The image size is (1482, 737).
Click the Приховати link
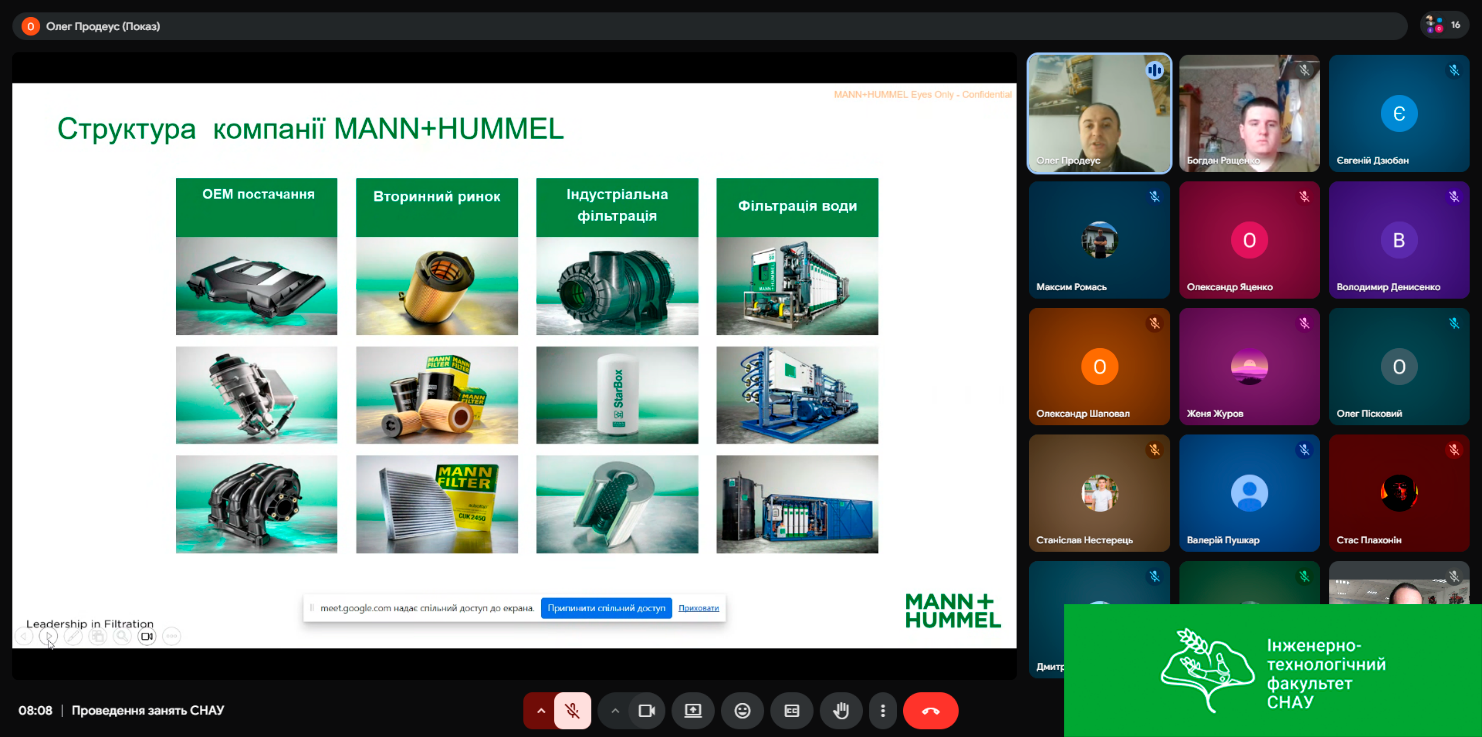698,608
